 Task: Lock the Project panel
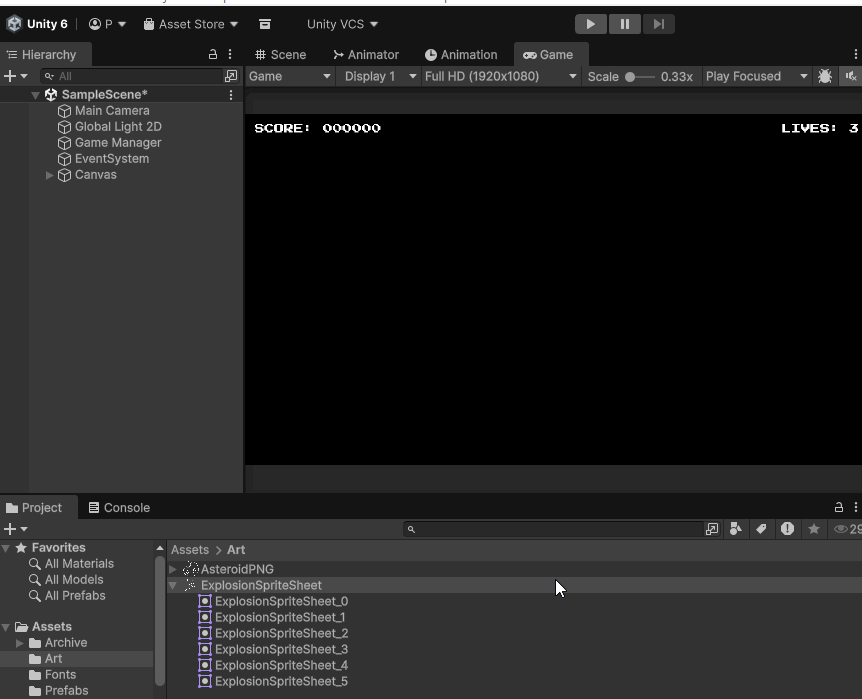pos(839,507)
